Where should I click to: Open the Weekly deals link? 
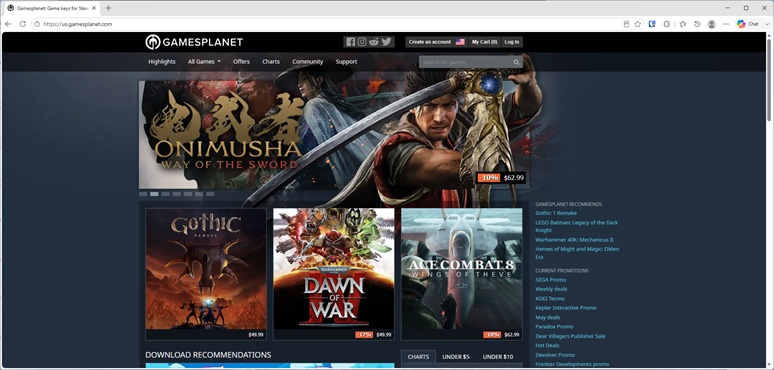[x=551, y=289]
